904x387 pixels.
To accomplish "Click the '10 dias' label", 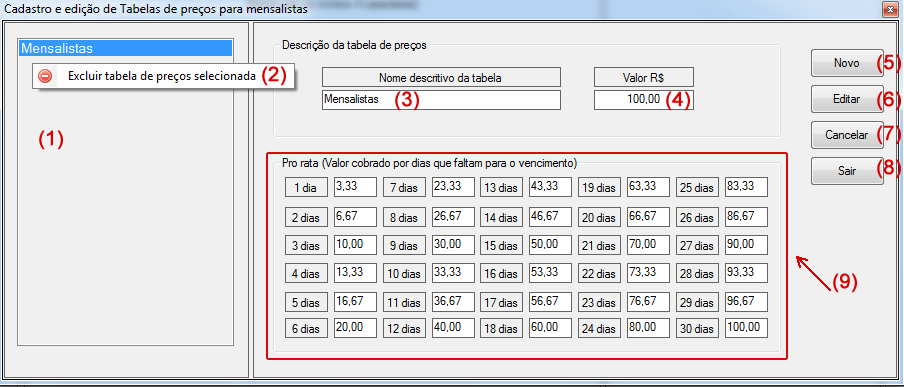I will [x=404, y=274].
